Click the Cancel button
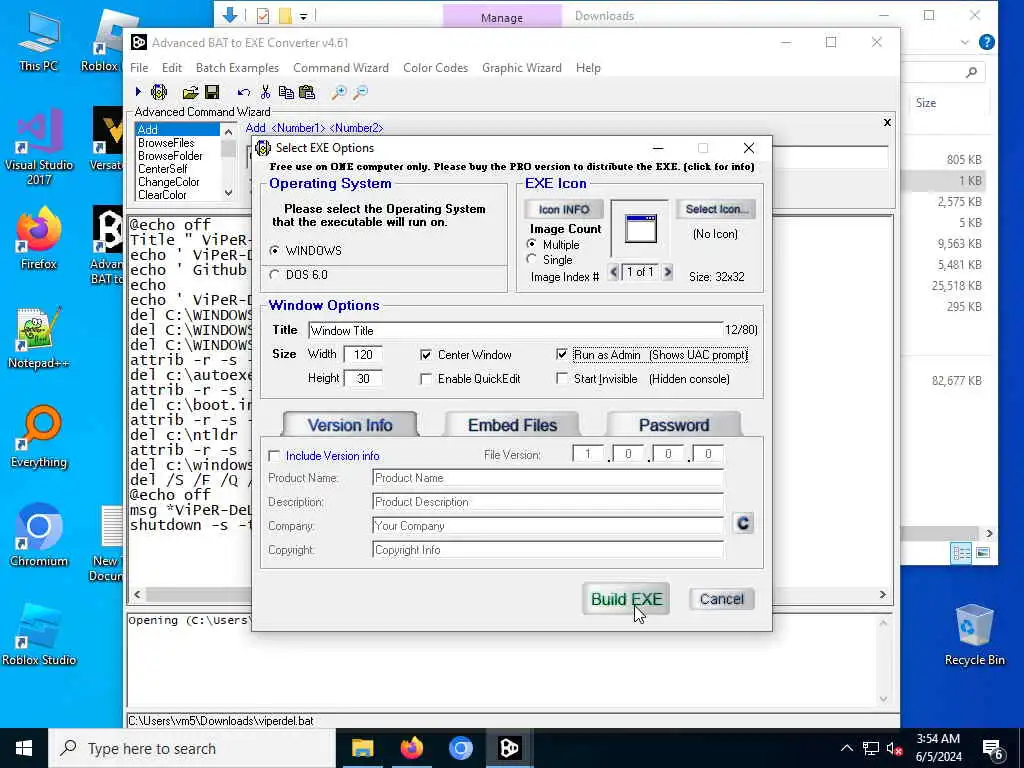1024x768 pixels. 722,599
